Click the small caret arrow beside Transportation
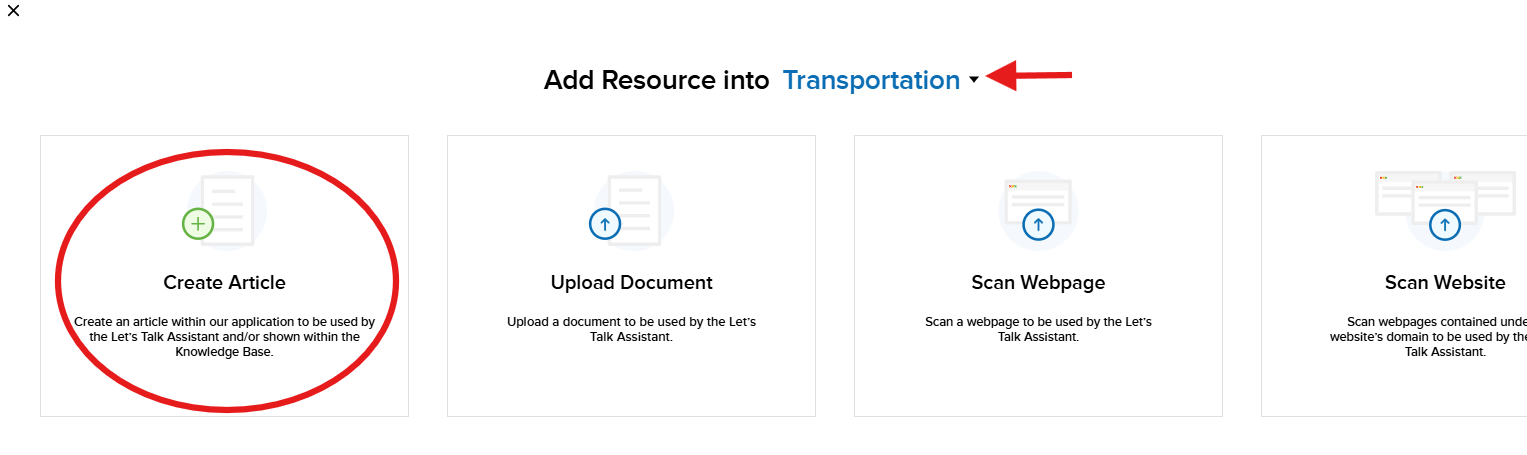Viewport: 1527px width, 455px height. (974, 80)
